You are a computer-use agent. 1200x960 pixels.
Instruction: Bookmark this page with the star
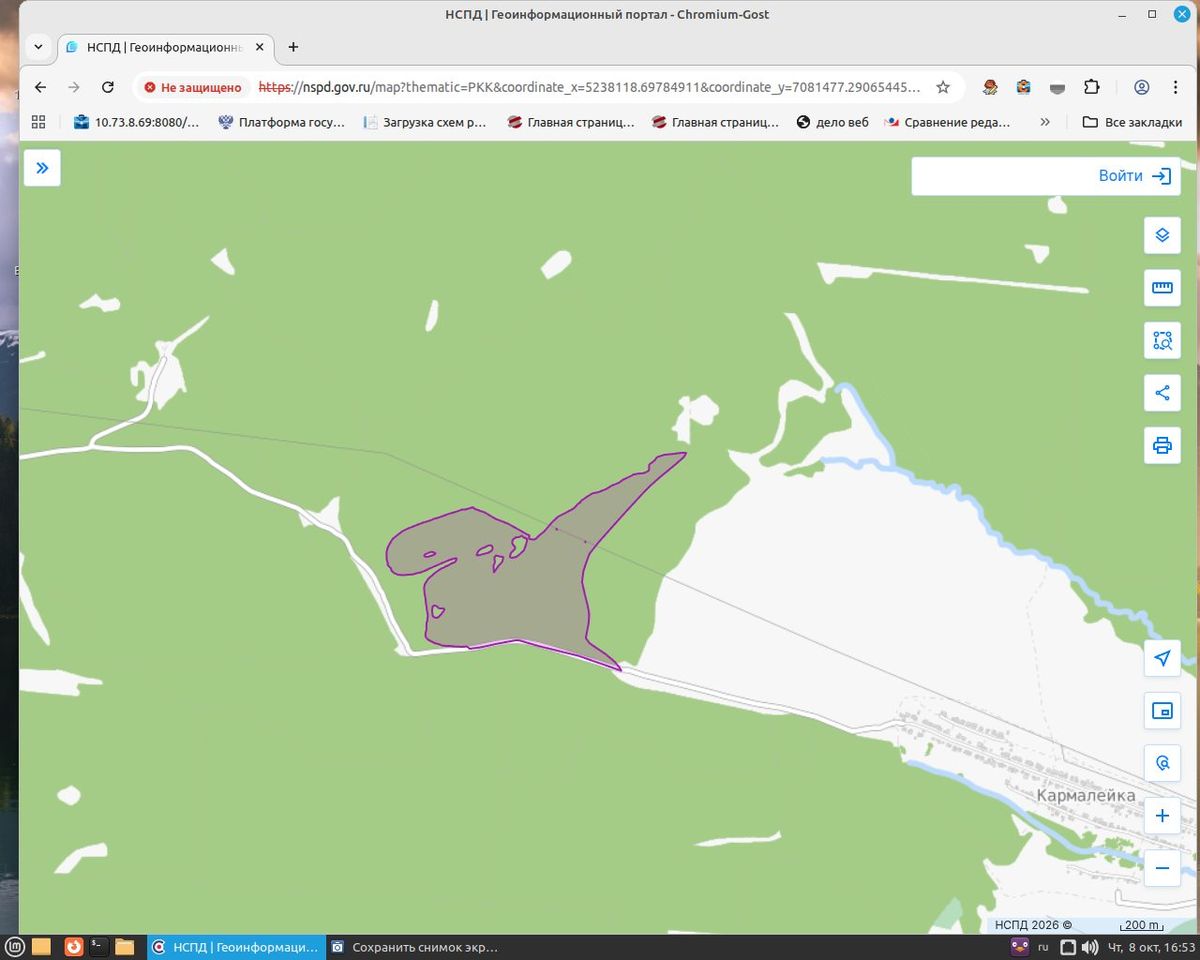pos(943,87)
